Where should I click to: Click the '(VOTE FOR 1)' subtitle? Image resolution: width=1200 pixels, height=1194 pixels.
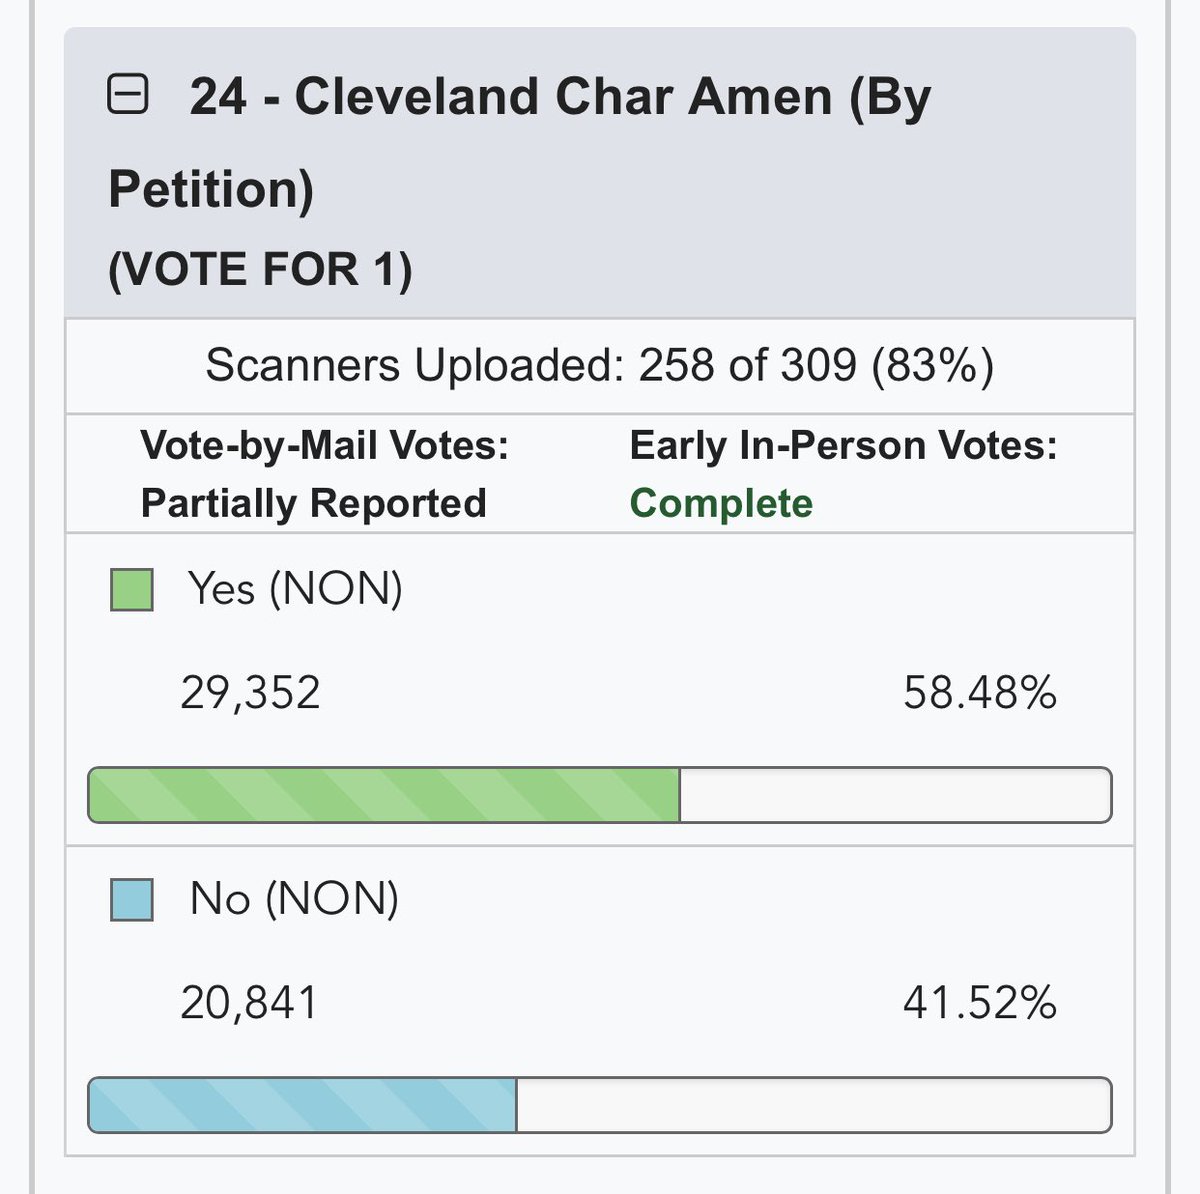point(260,270)
